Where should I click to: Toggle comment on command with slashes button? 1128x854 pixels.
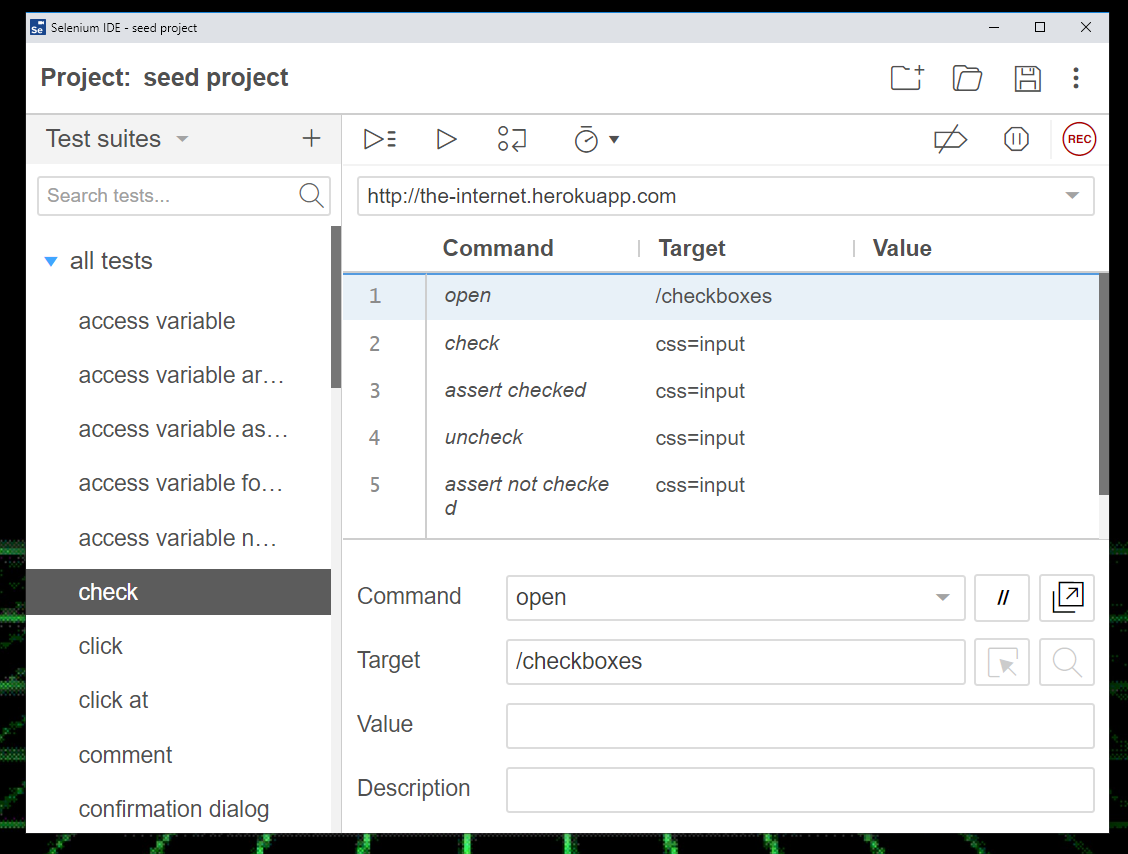(x=1002, y=597)
